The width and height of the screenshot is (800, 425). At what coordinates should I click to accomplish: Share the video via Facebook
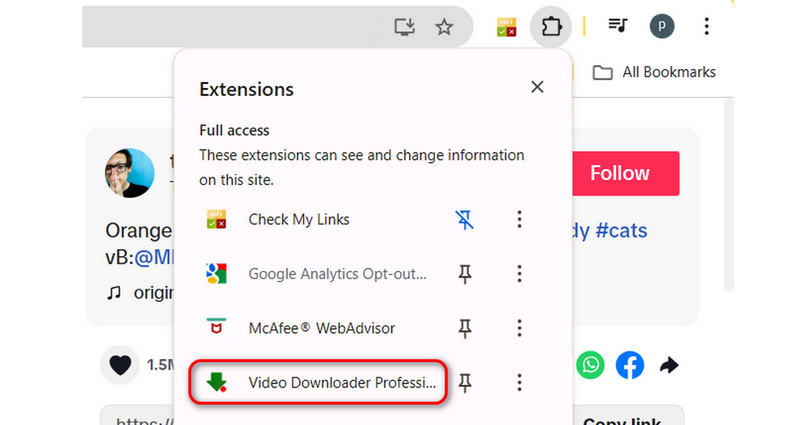(x=630, y=365)
